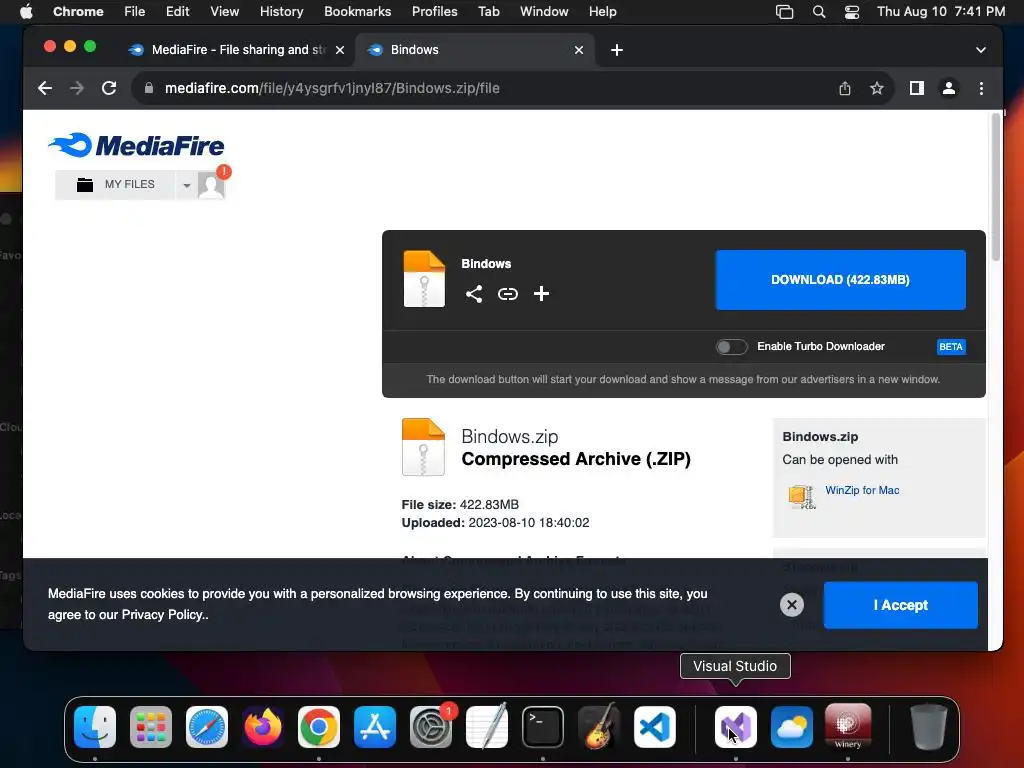Launch Firefox from the Dock
The width and height of the screenshot is (1024, 768).
pyautogui.click(x=263, y=727)
